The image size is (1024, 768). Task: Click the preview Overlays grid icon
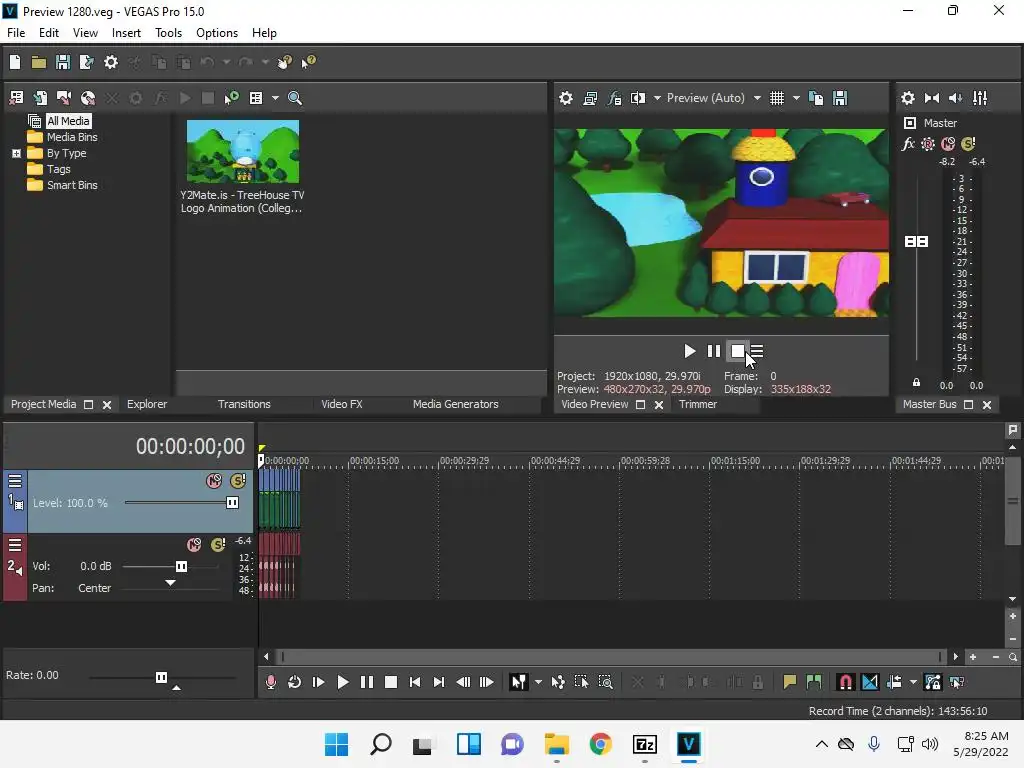point(776,98)
